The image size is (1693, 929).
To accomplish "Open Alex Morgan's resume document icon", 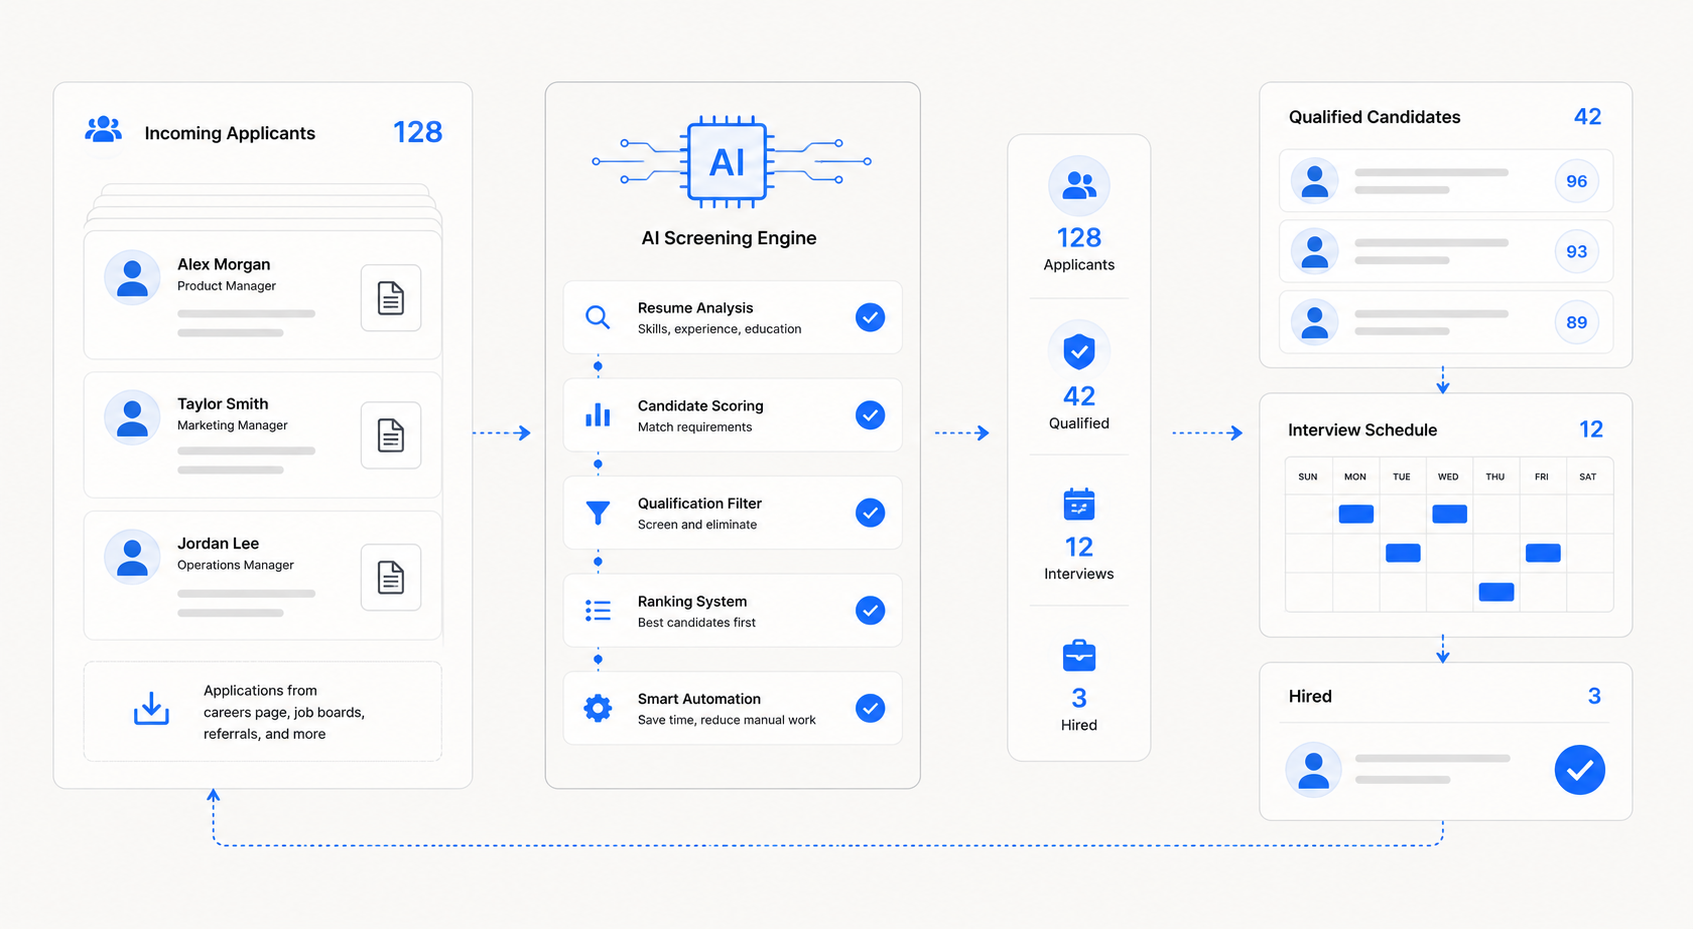I will point(391,298).
